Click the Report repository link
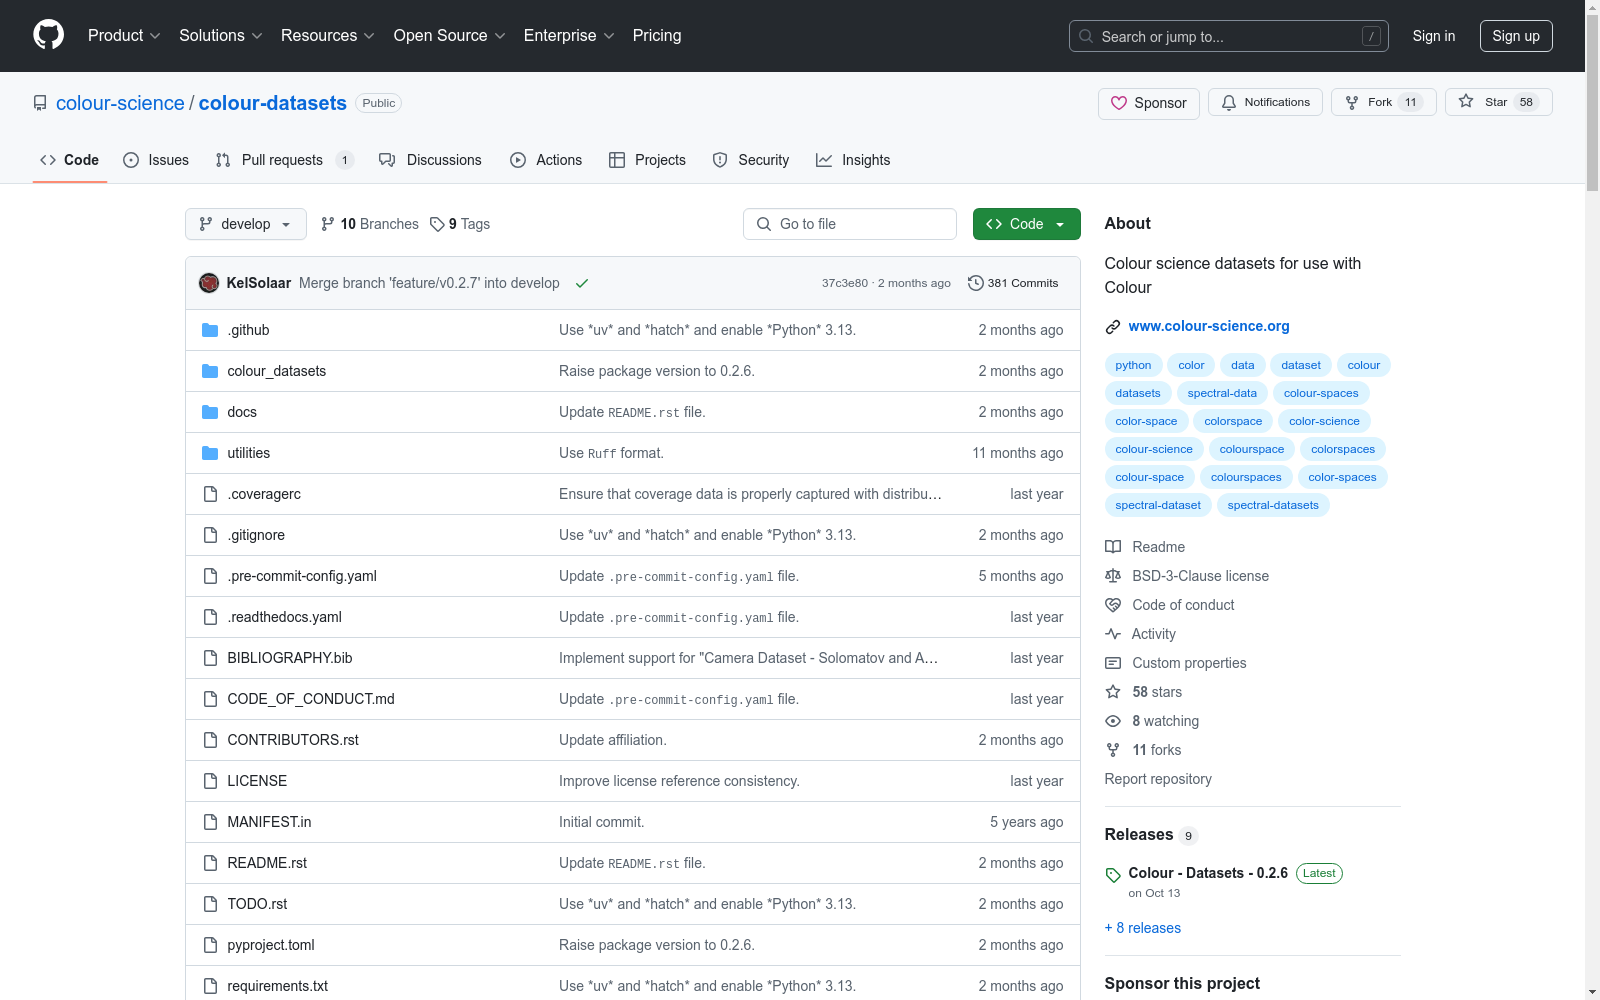Viewport: 1600px width, 1000px height. pos(1158,779)
